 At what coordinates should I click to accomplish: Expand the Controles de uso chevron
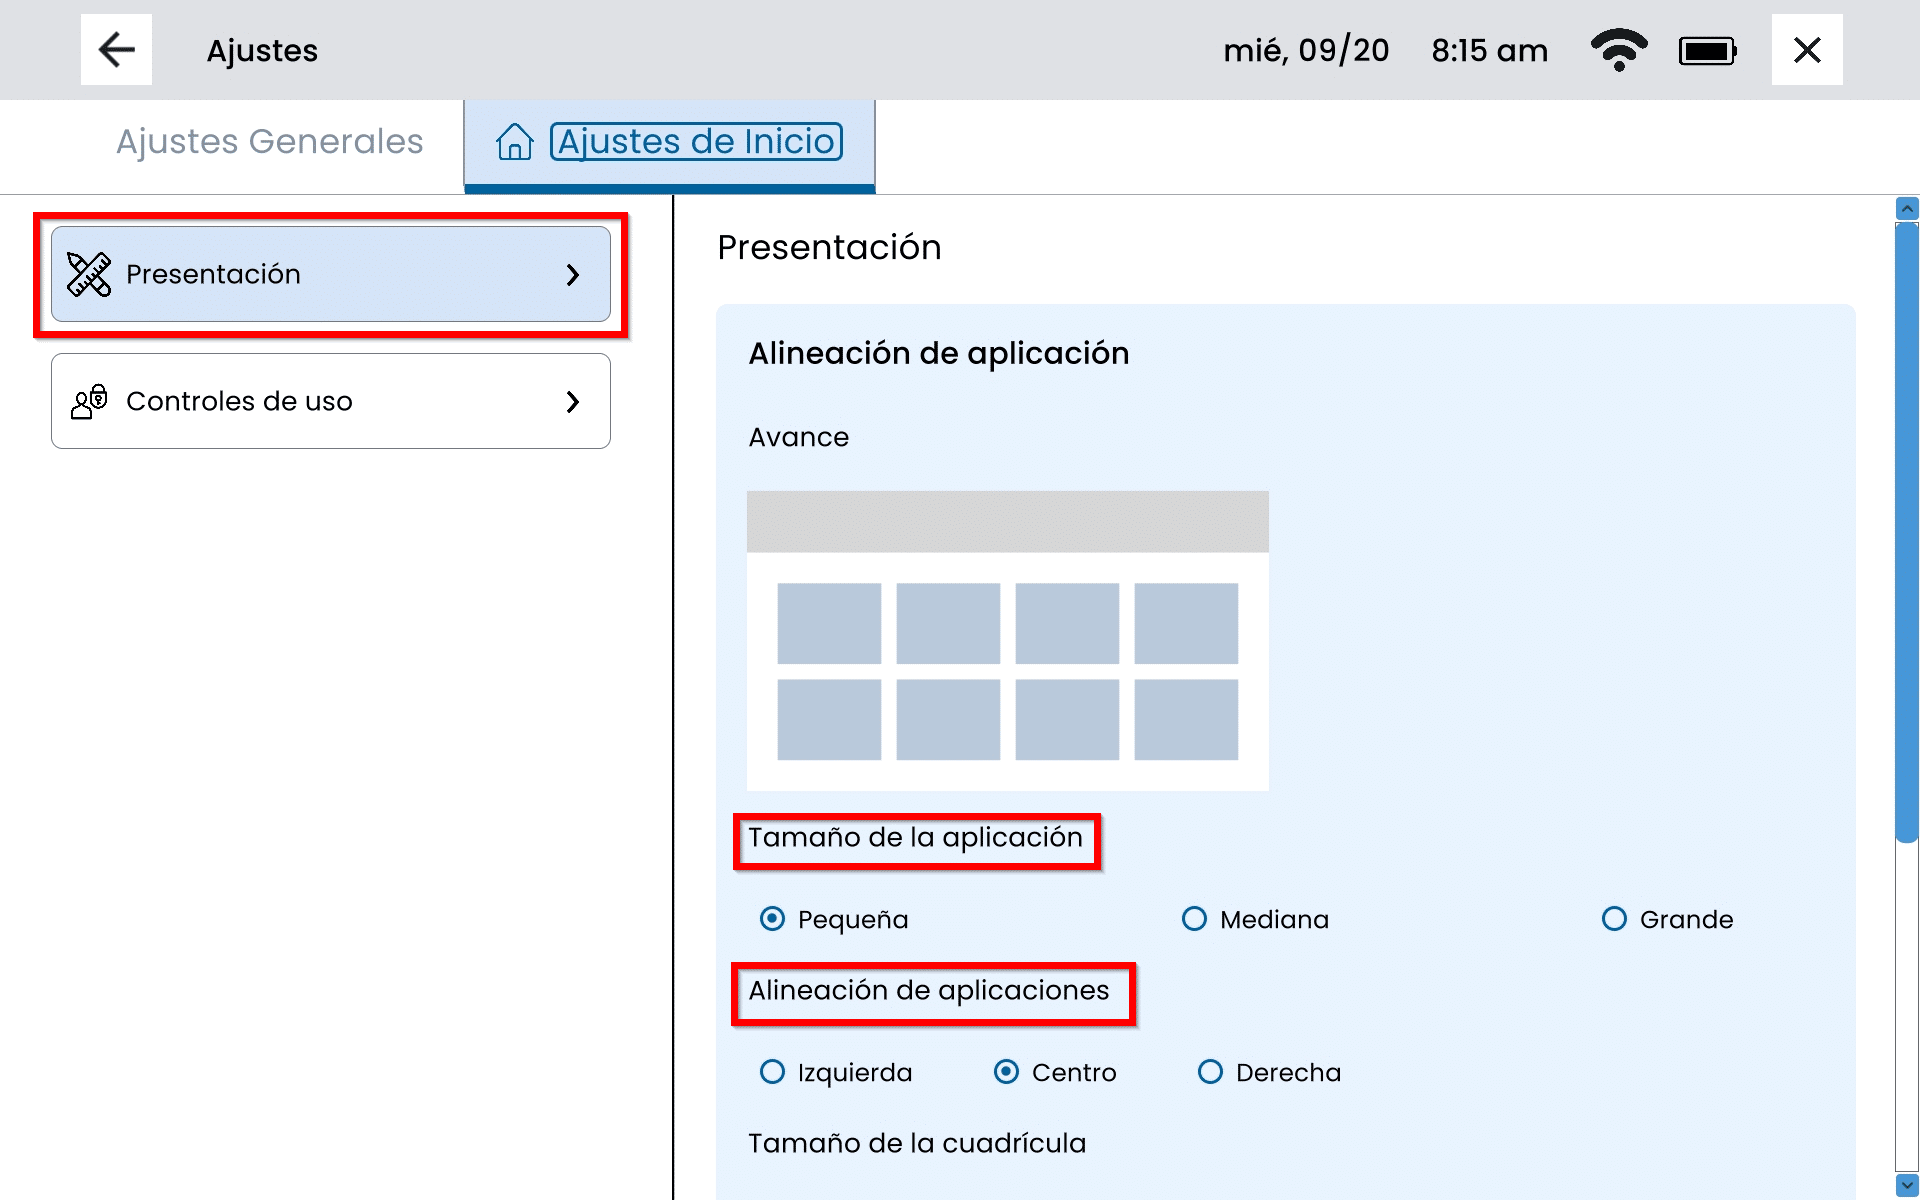tap(573, 402)
